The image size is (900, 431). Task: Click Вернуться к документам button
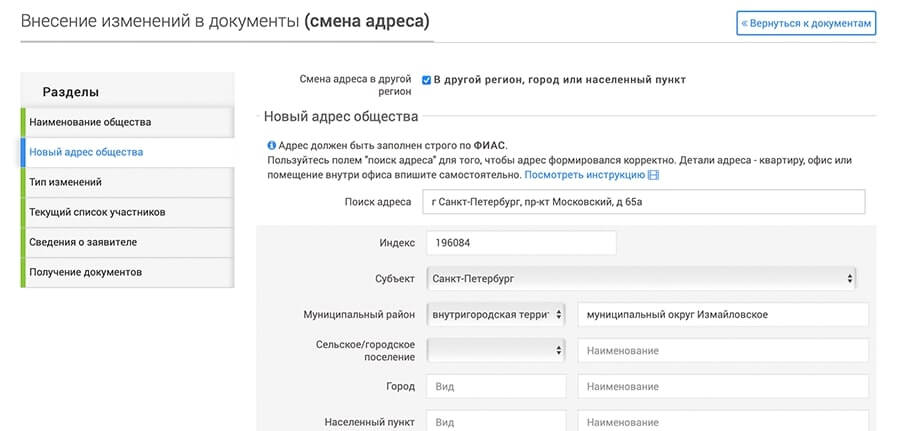[806, 24]
